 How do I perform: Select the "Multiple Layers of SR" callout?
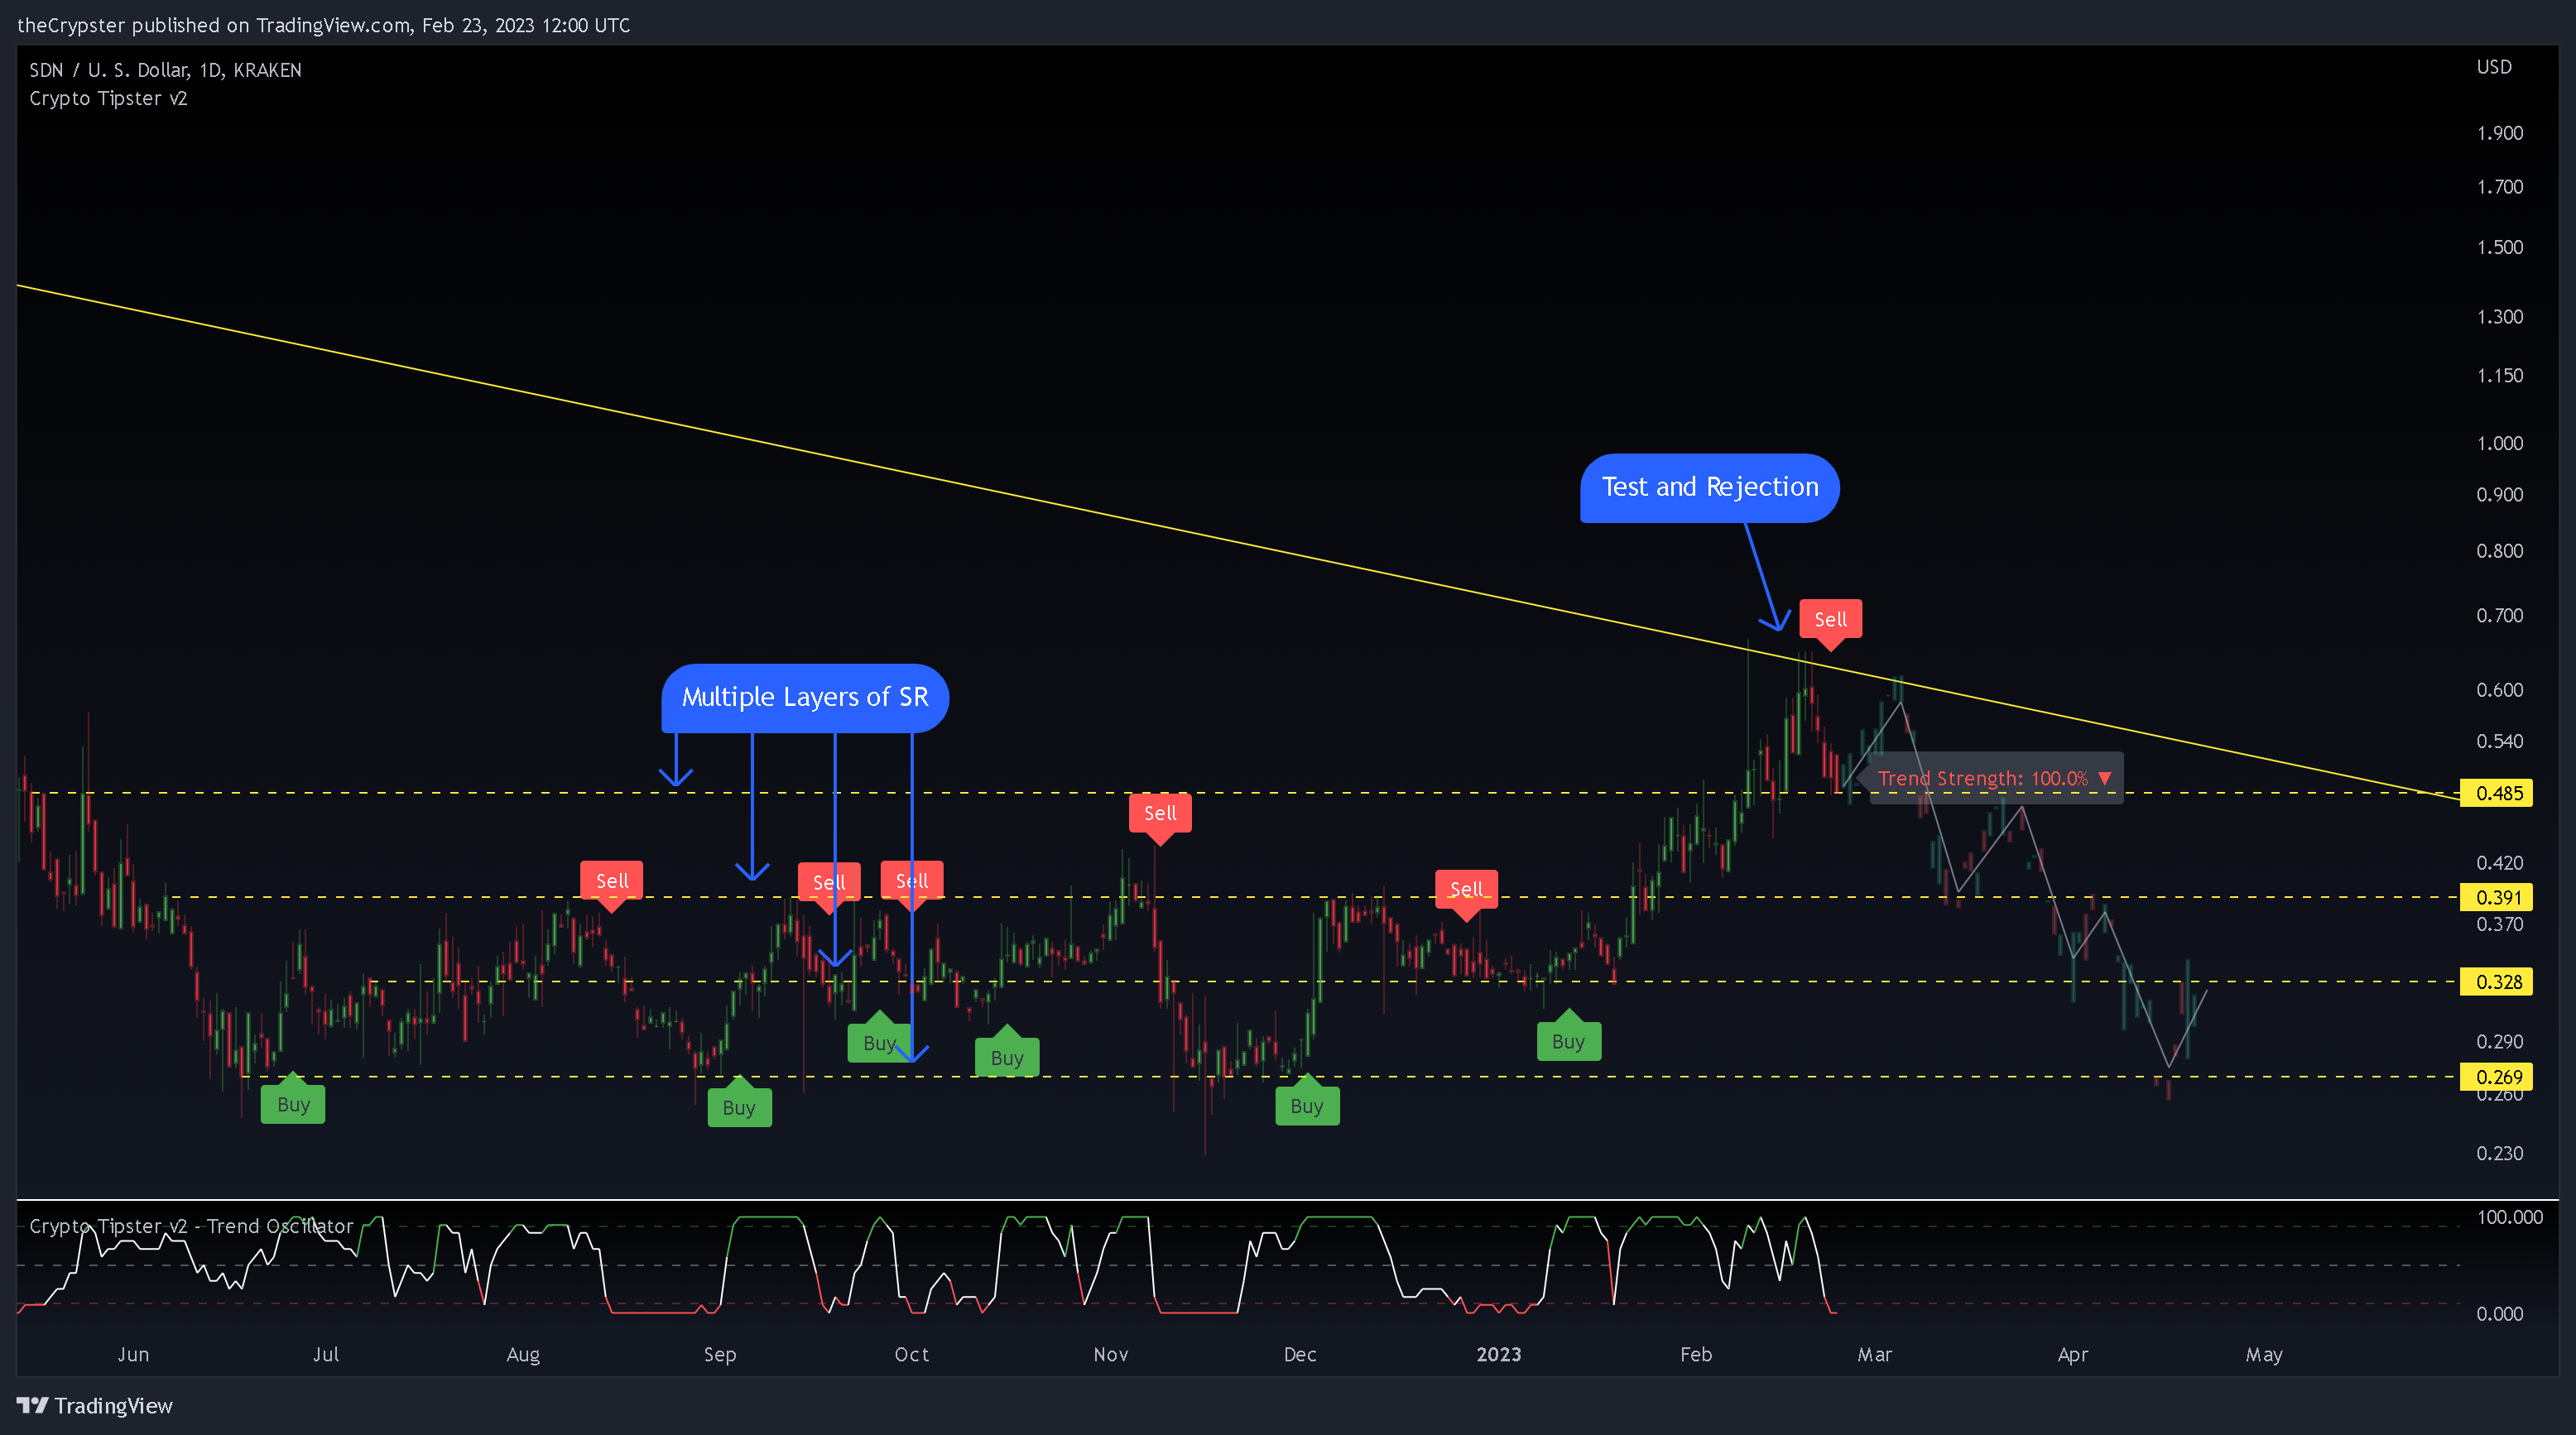(x=805, y=697)
